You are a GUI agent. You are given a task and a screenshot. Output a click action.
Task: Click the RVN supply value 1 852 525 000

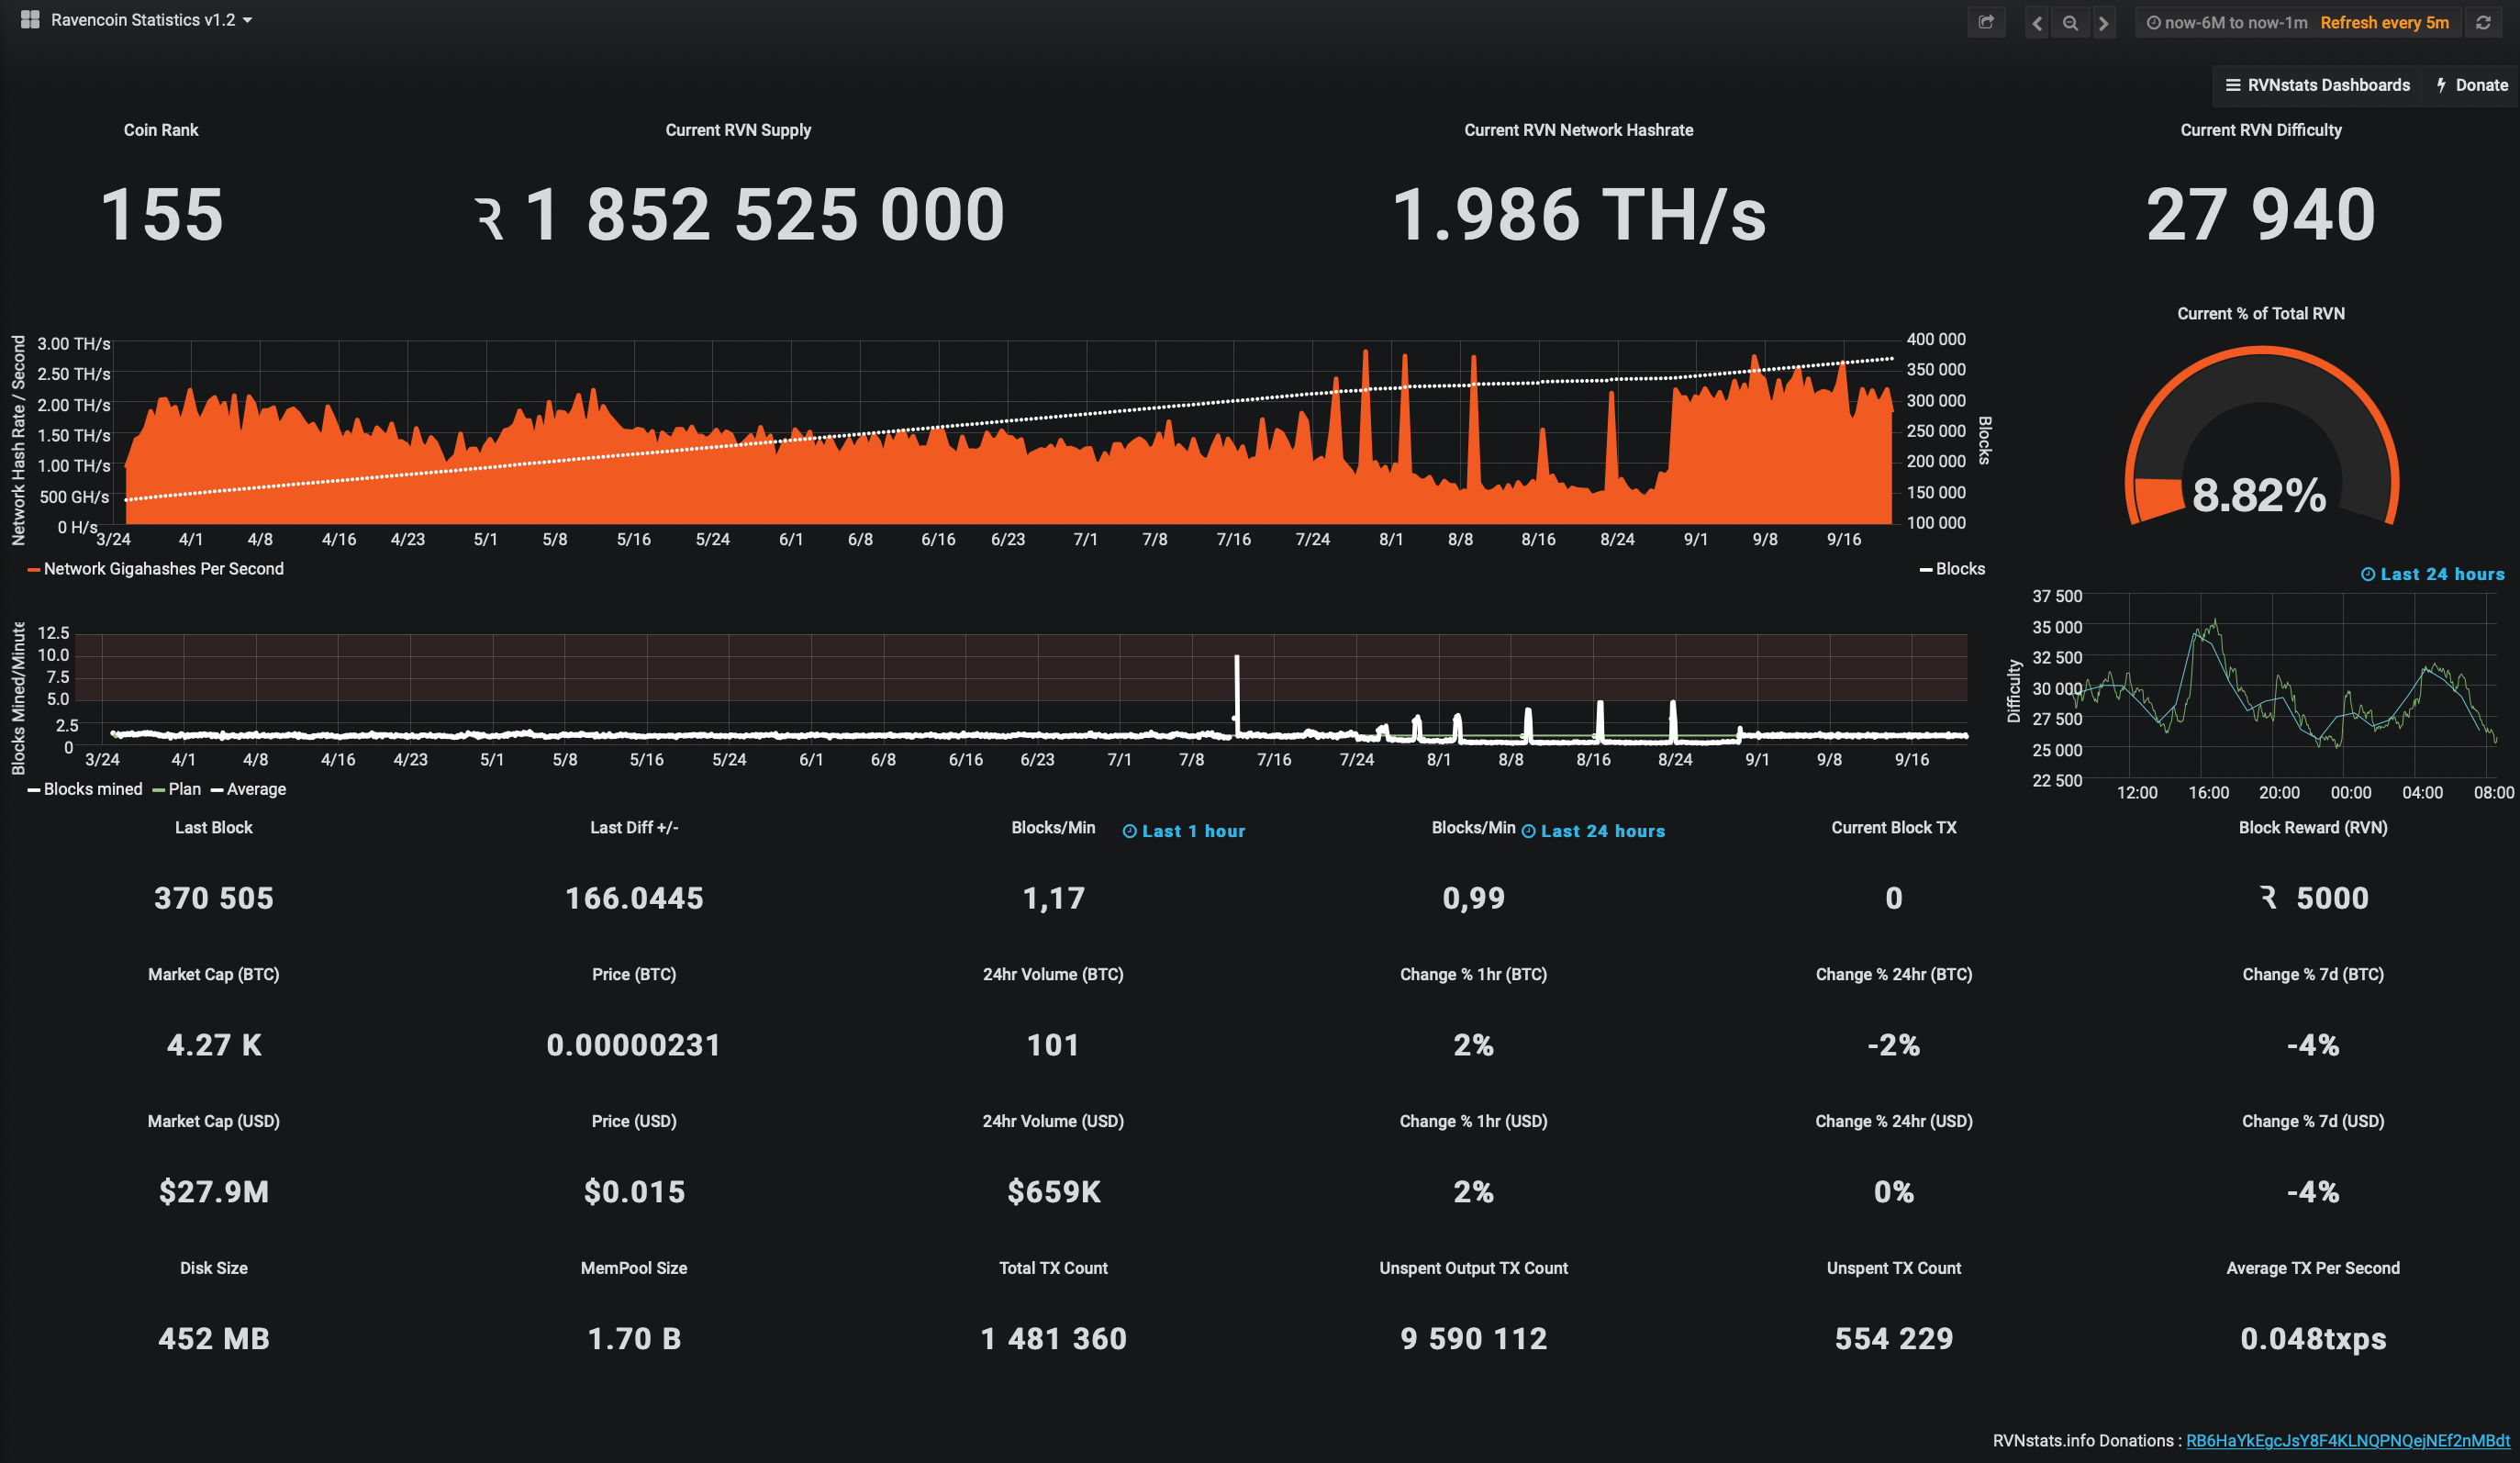(764, 214)
